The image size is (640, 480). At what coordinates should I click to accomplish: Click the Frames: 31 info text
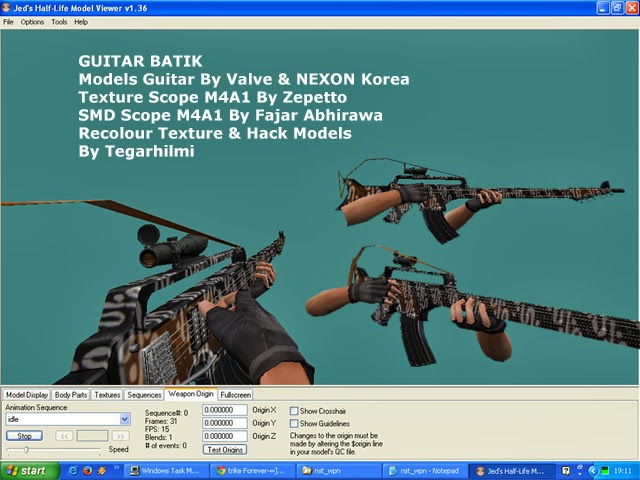[161, 421]
